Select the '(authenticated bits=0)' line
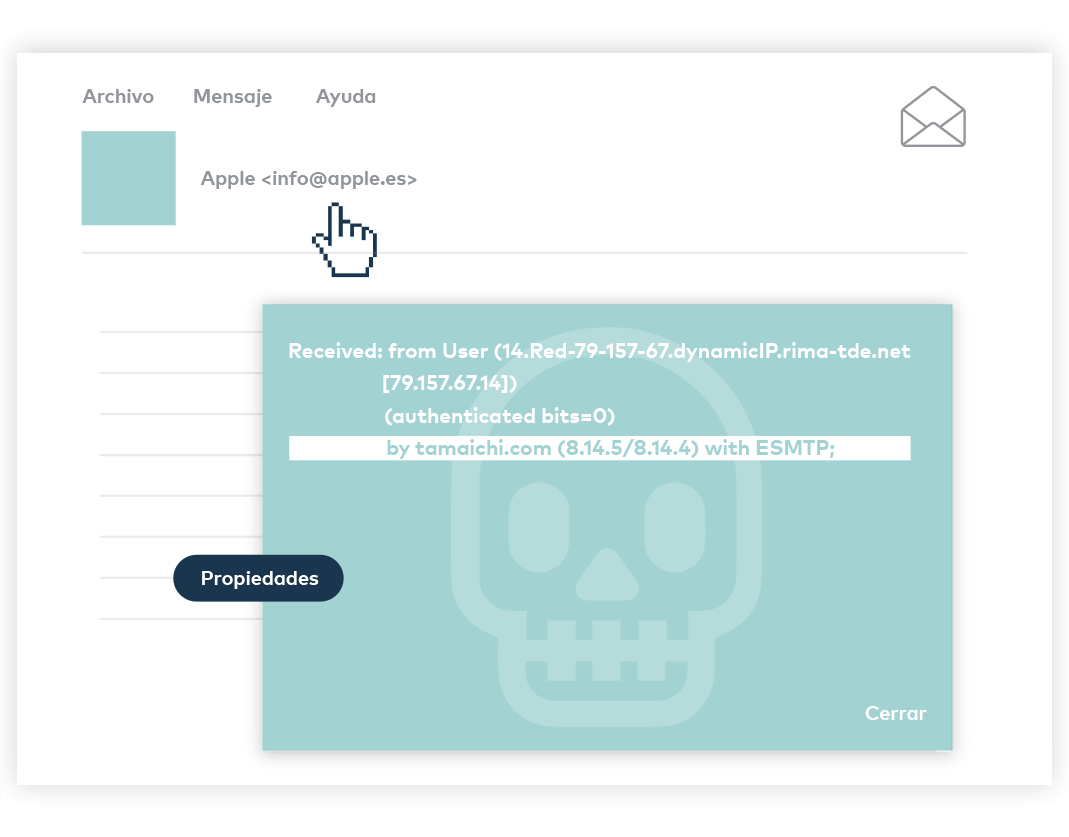1069x837 pixels. 499,415
